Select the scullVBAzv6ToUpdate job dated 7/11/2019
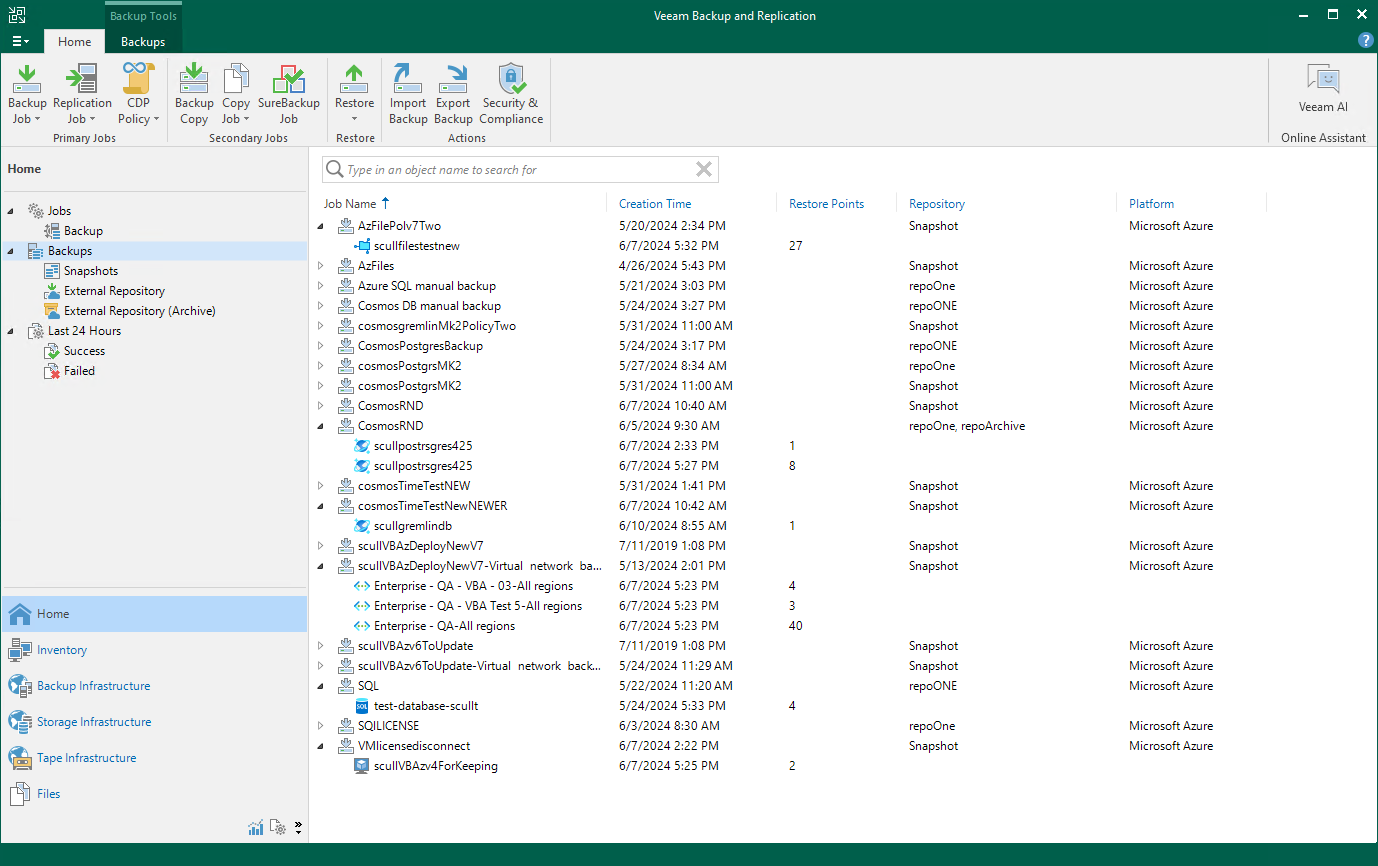This screenshot has width=1378, height=866. coord(416,646)
